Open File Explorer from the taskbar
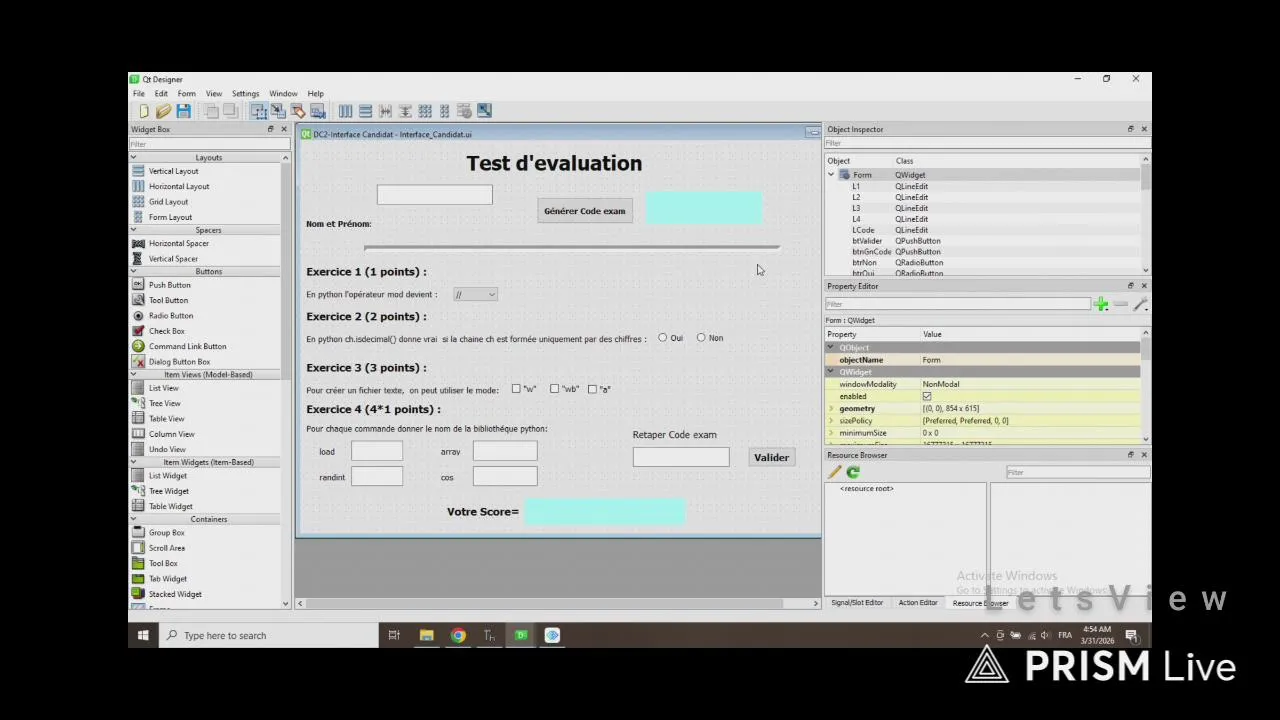This screenshot has width=1280, height=720. click(x=426, y=635)
